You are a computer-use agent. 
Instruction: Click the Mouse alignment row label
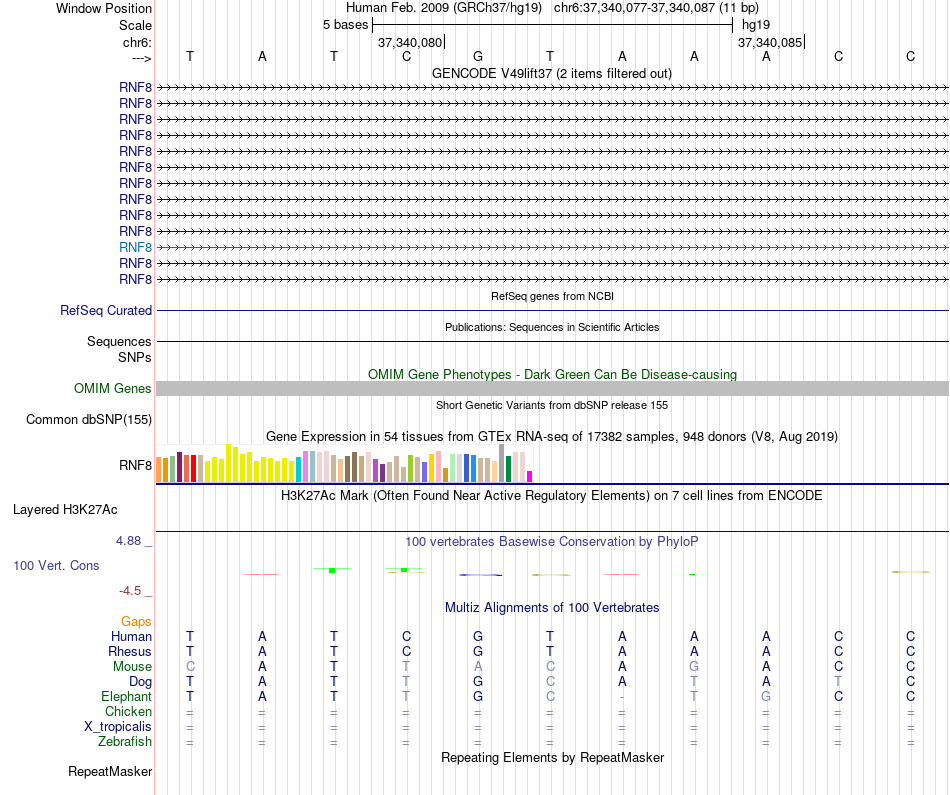[132, 667]
